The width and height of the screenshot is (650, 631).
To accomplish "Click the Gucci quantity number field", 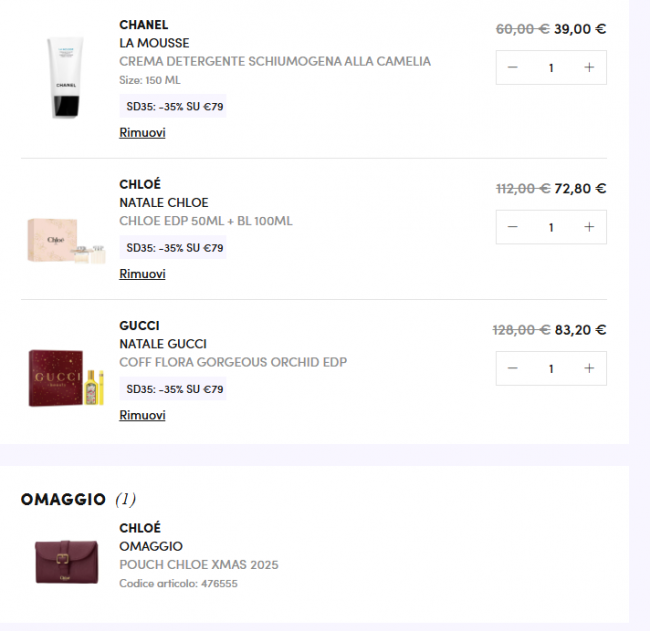I will [x=551, y=369].
